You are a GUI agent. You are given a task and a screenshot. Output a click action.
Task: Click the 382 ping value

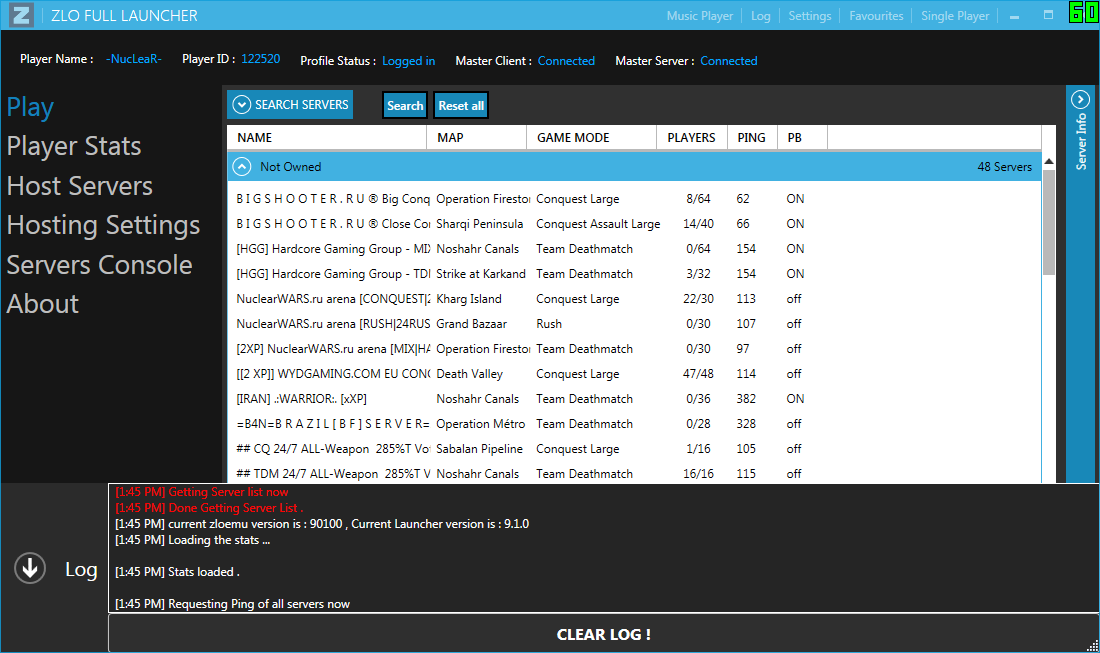pyautogui.click(x=746, y=399)
